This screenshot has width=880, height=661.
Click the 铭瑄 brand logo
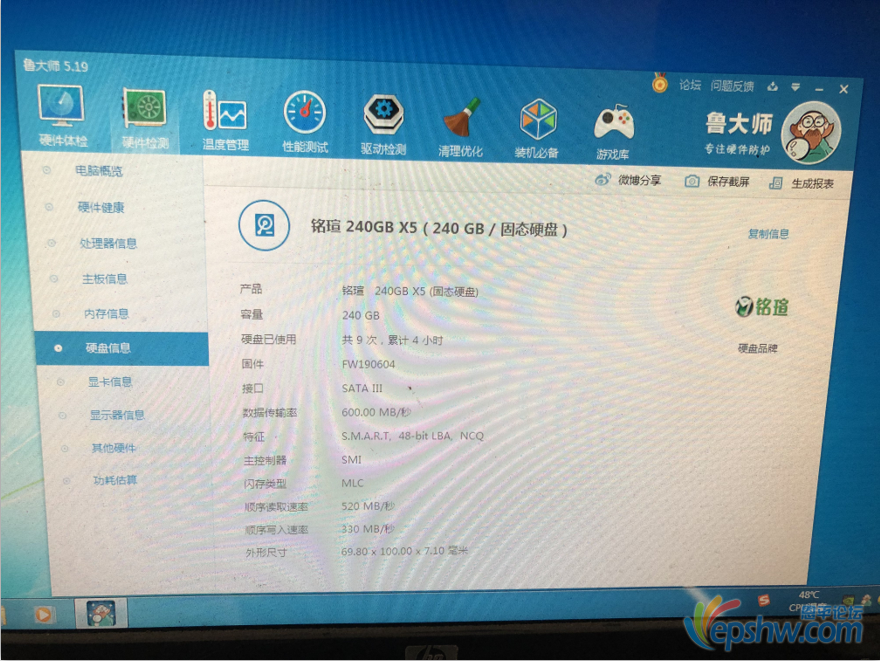(x=762, y=306)
